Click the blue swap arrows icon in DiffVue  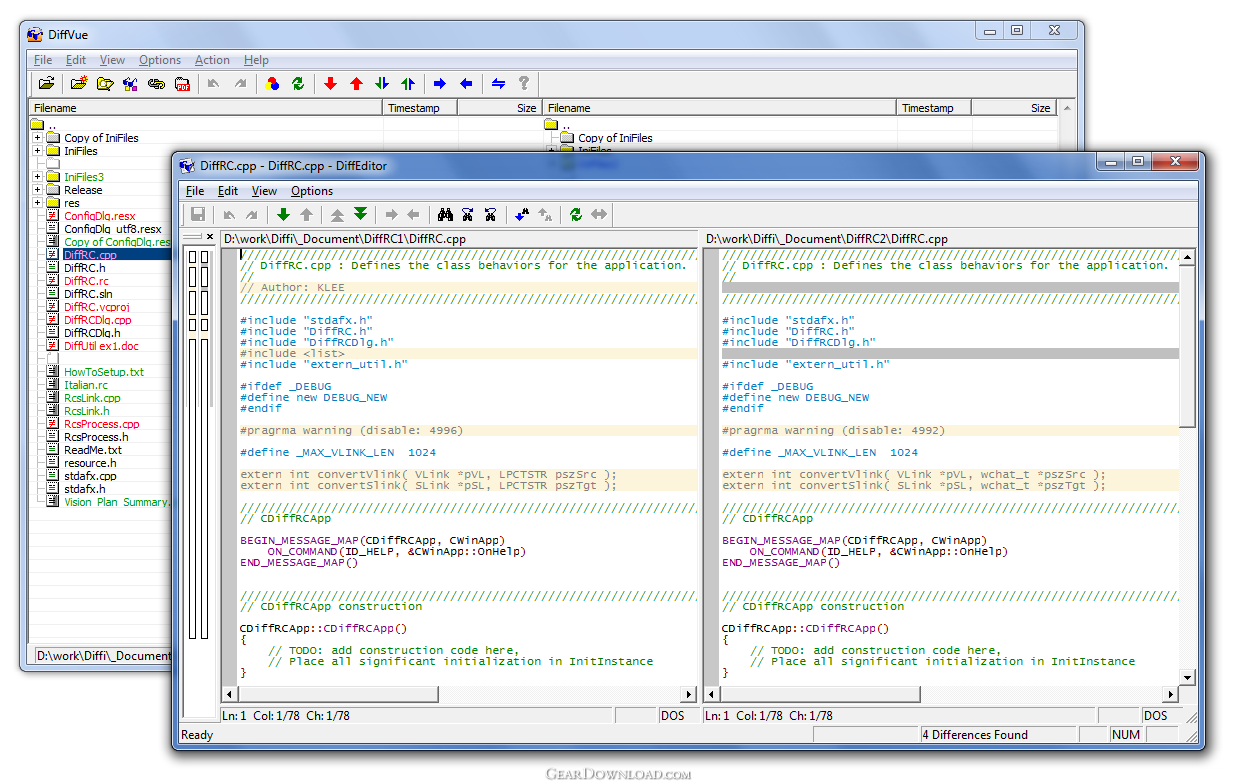click(498, 84)
